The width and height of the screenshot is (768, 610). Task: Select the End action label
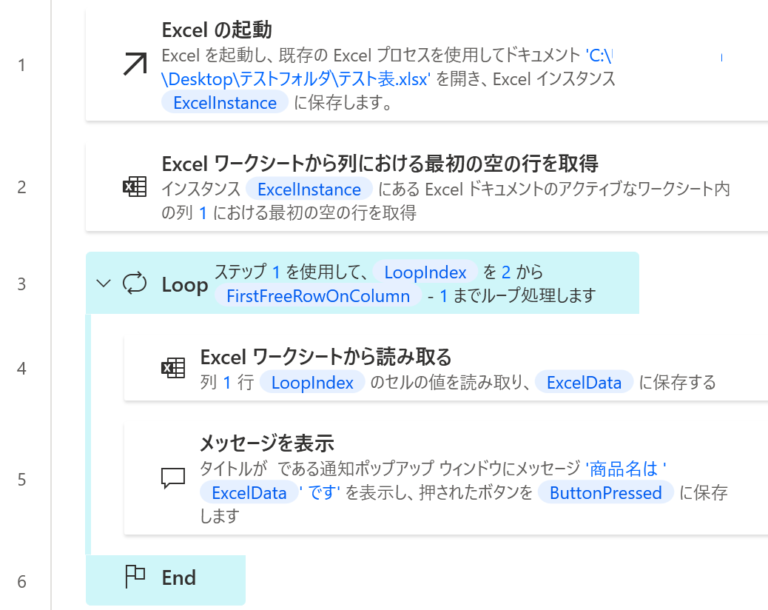179,577
